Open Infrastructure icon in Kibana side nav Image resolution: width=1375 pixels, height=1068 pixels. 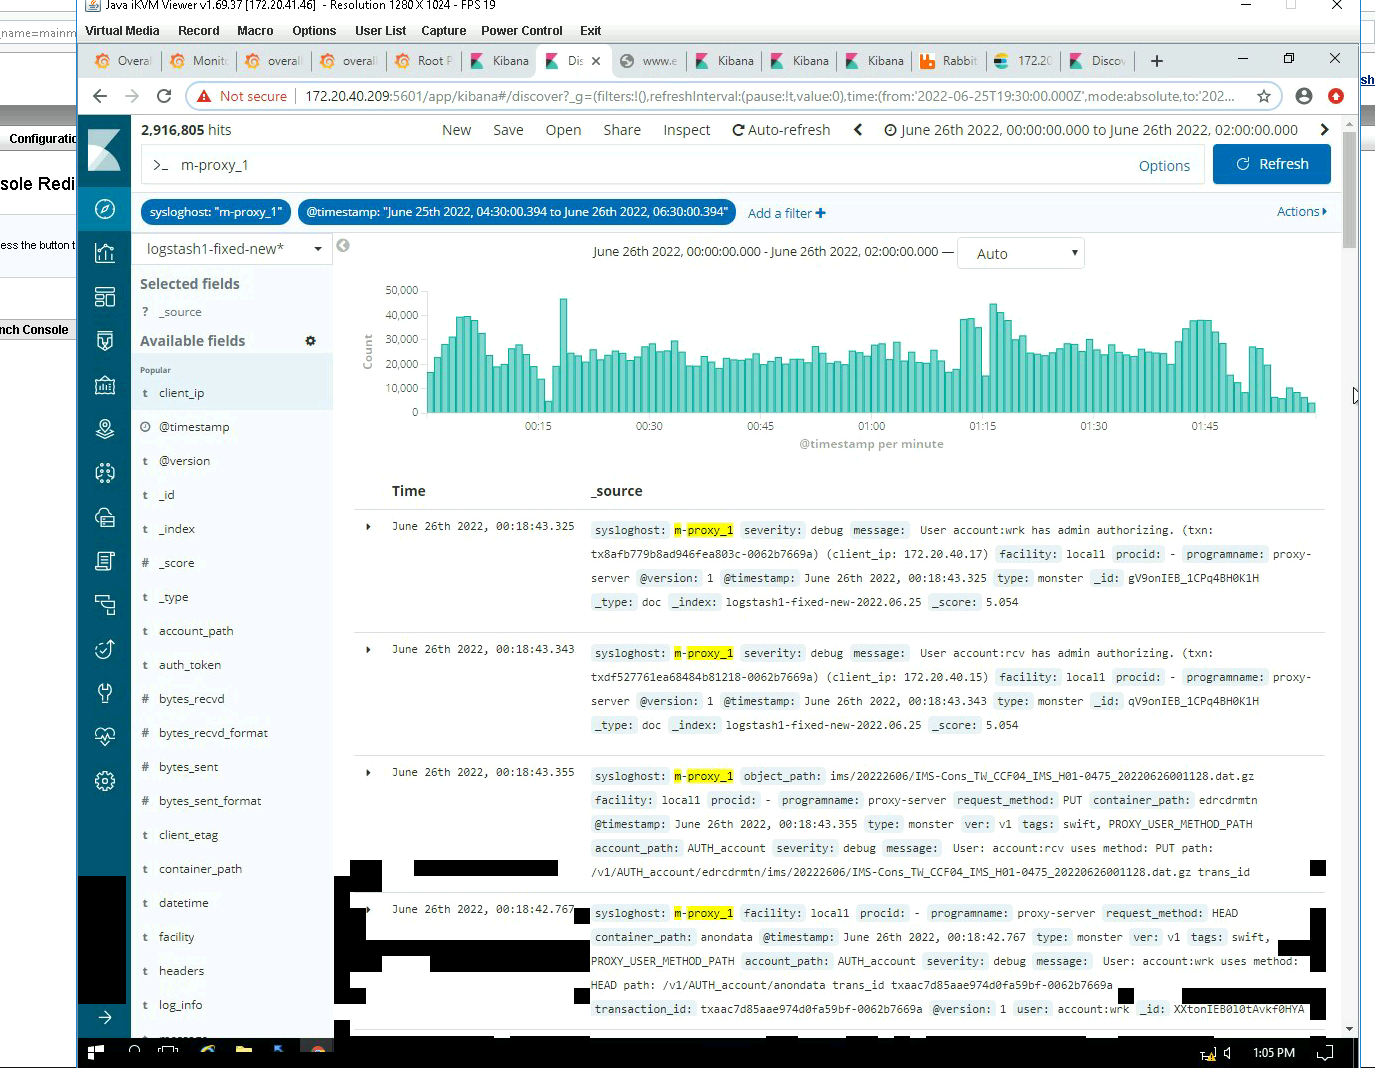tap(105, 517)
